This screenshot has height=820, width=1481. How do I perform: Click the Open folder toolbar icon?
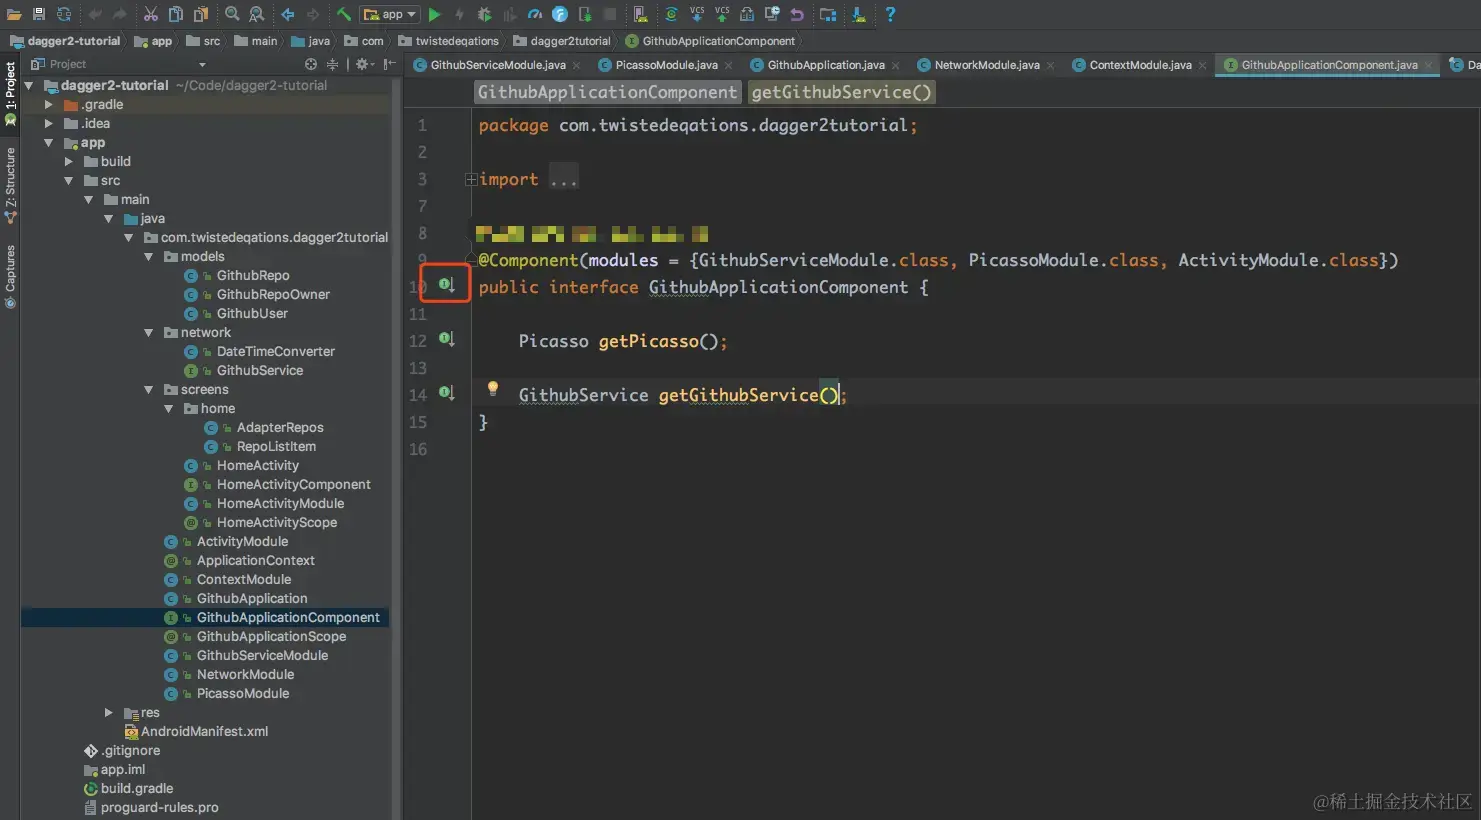14,14
